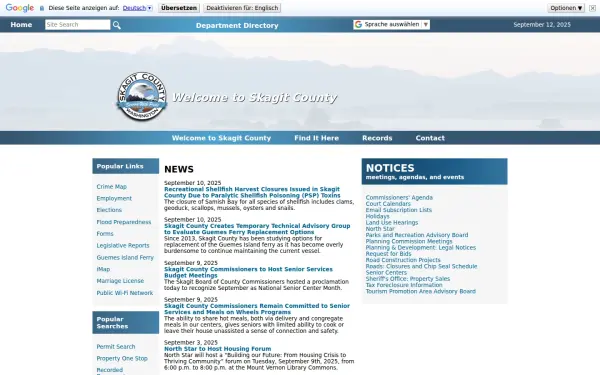The height and width of the screenshot is (375, 600).
Task: Click the Skagit County seal logo
Action: pyautogui.click(x=142, y=96)
